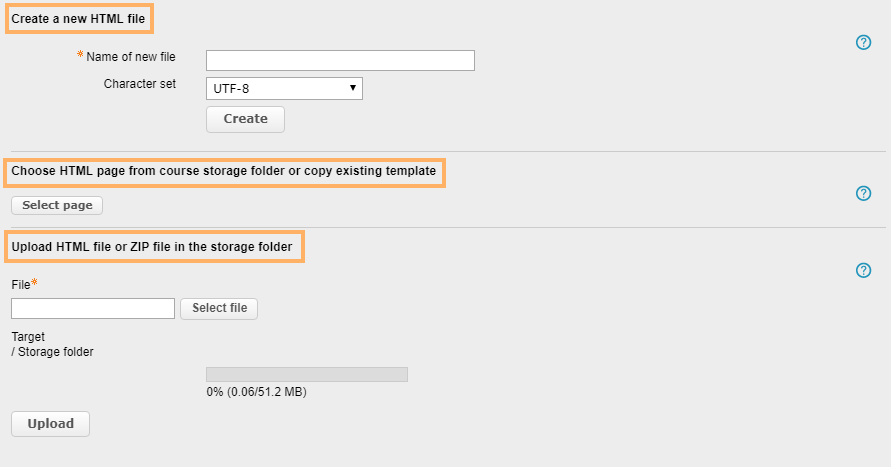The width and height of the screenshot is (891, 467).
Task: Focus the File path input box
Action: click(93, 308)
